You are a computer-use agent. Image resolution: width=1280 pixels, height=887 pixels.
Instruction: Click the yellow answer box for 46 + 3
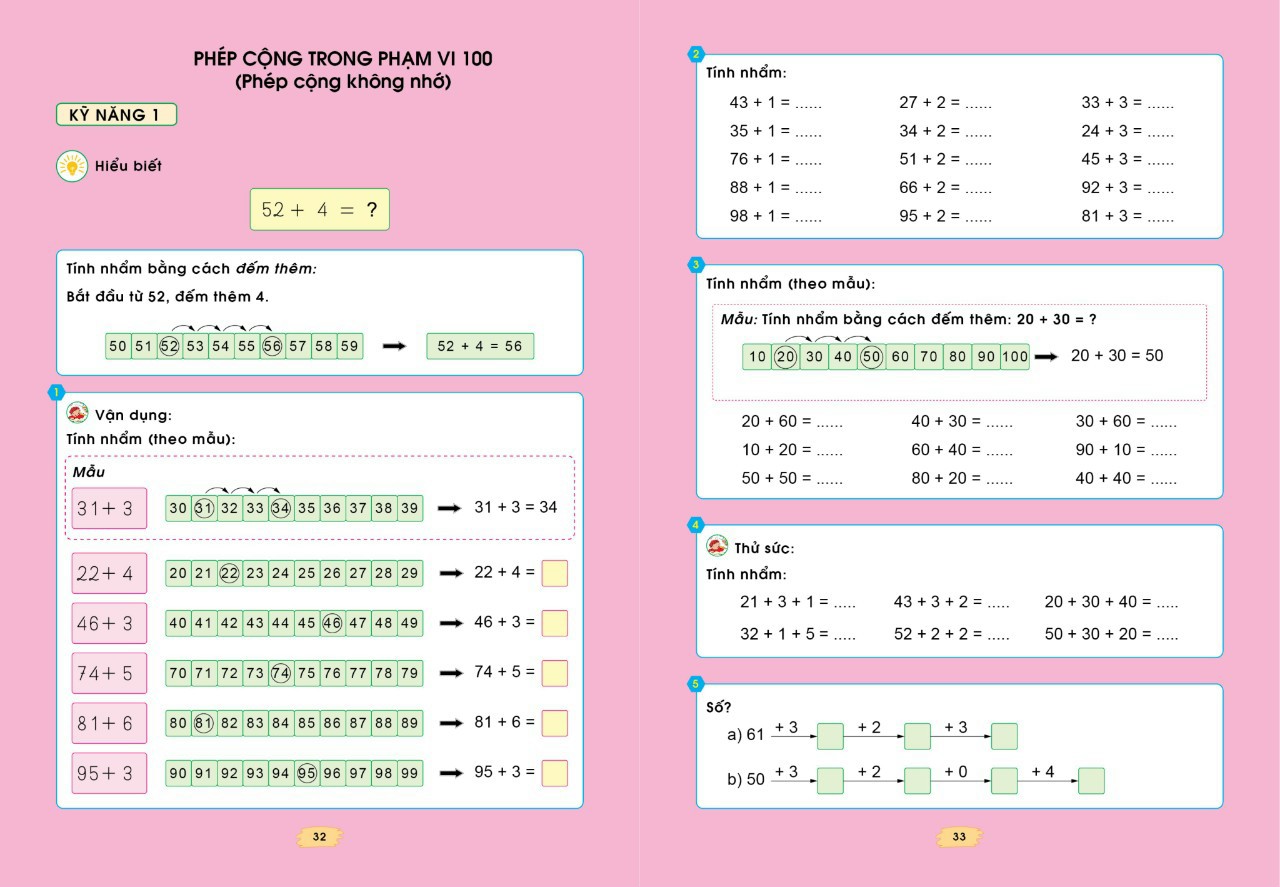pyautogui.click(x=554, y=623)
